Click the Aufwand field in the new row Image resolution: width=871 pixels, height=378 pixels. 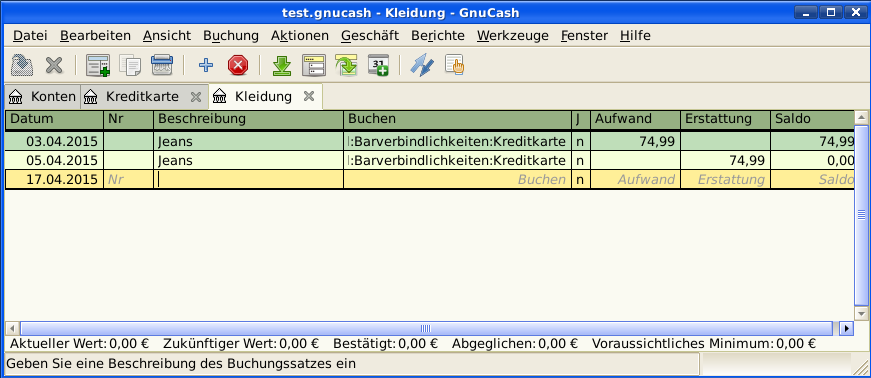pyautogui.click(x=635, y=180)
